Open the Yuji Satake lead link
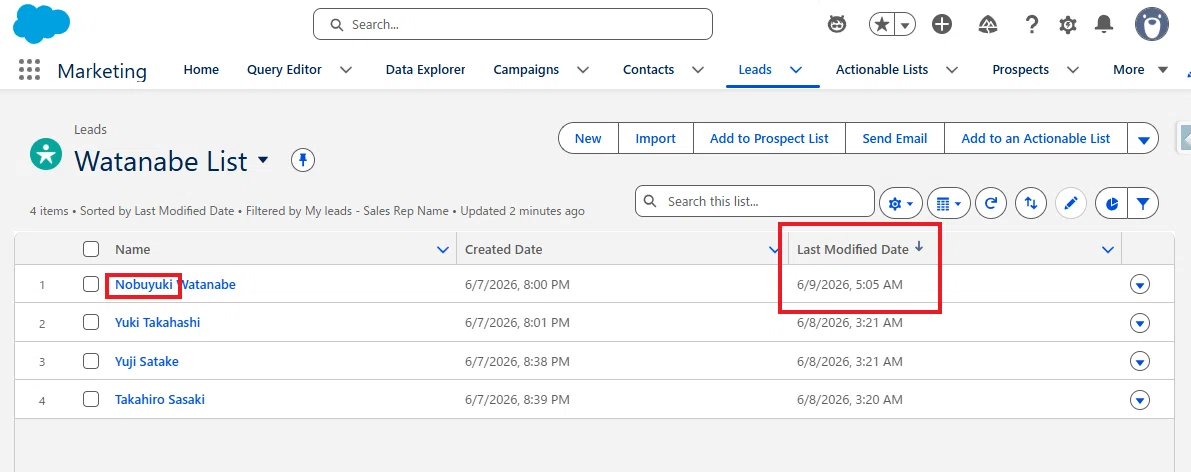Image resolution: width=1191 pixels, height=472 pixels. [x=147, y=361]
